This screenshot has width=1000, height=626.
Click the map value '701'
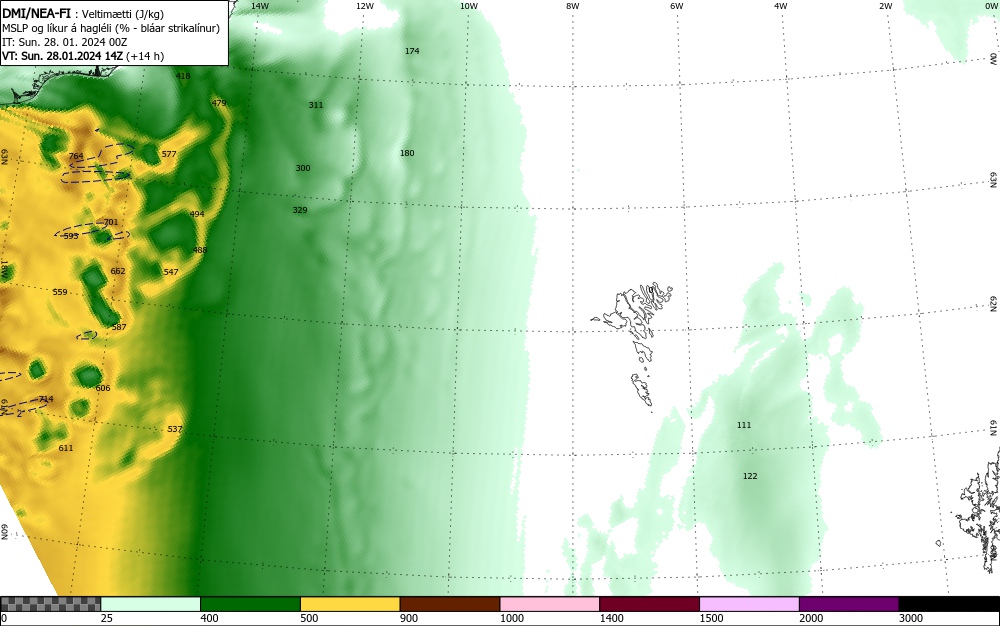click(111, 222)
